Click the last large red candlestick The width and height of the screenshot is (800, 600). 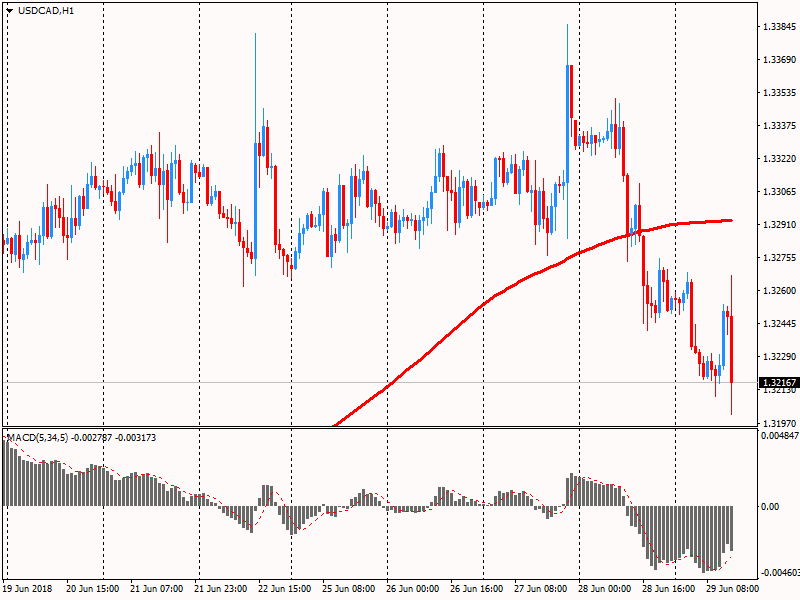[x=732, y=349]
